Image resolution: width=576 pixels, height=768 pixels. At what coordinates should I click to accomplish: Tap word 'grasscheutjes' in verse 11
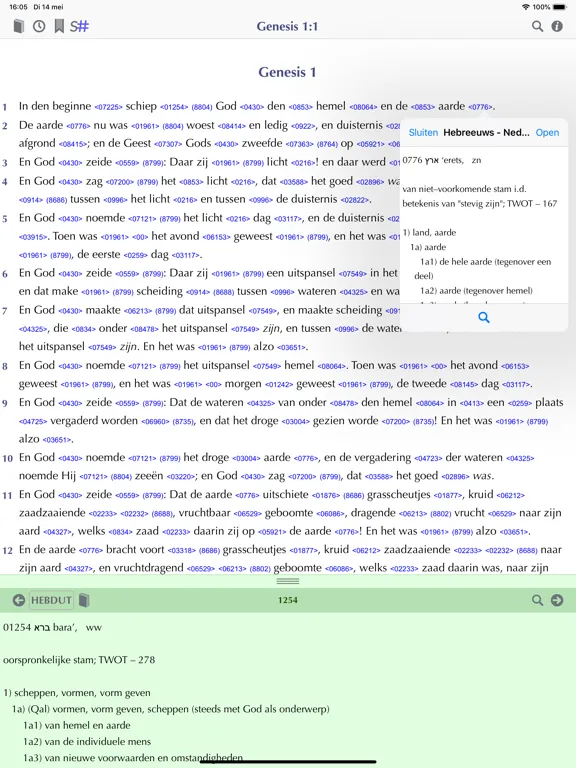click(399, 494)
